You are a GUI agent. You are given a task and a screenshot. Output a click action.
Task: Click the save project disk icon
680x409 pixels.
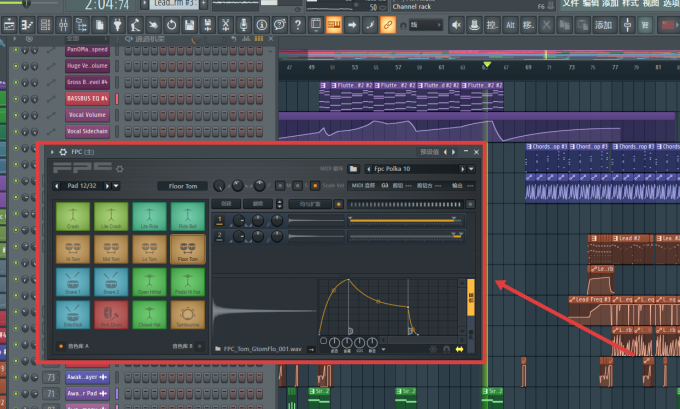190,25
